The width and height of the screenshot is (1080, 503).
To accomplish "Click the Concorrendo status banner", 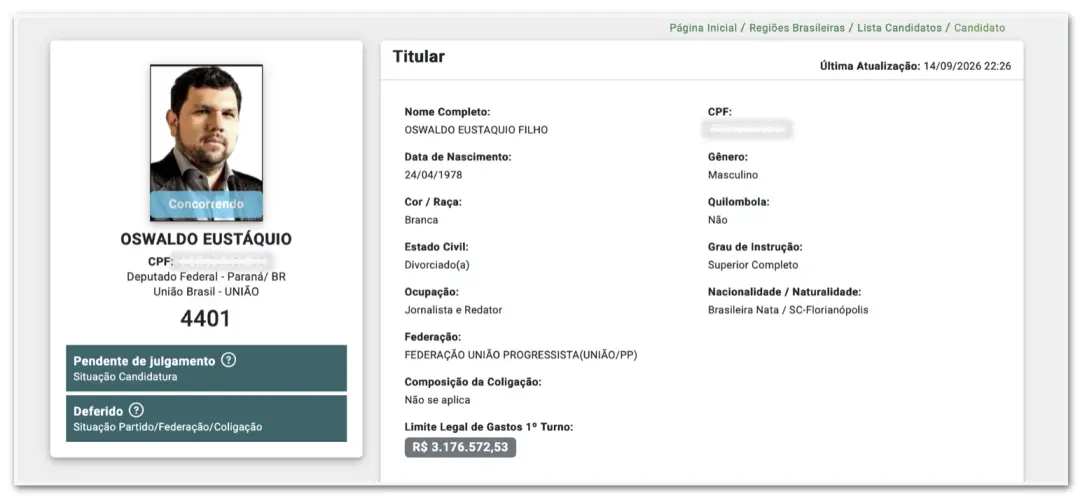I will (207, 205).
